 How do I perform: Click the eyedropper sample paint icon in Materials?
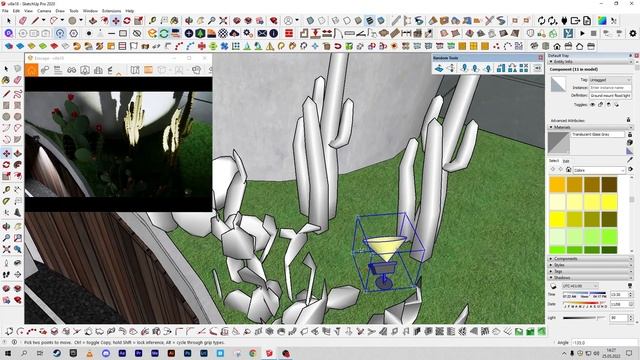[x=630, y=160]
